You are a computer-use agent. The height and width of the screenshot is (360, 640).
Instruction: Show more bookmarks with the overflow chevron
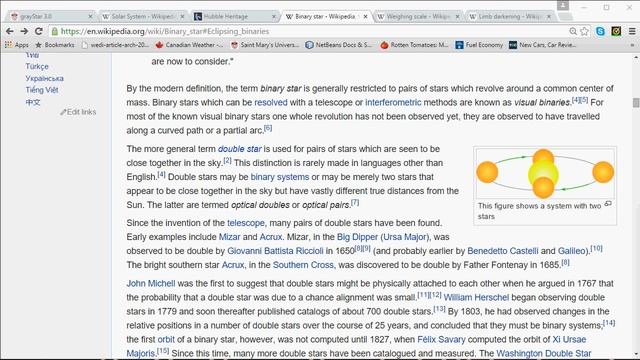632,45
